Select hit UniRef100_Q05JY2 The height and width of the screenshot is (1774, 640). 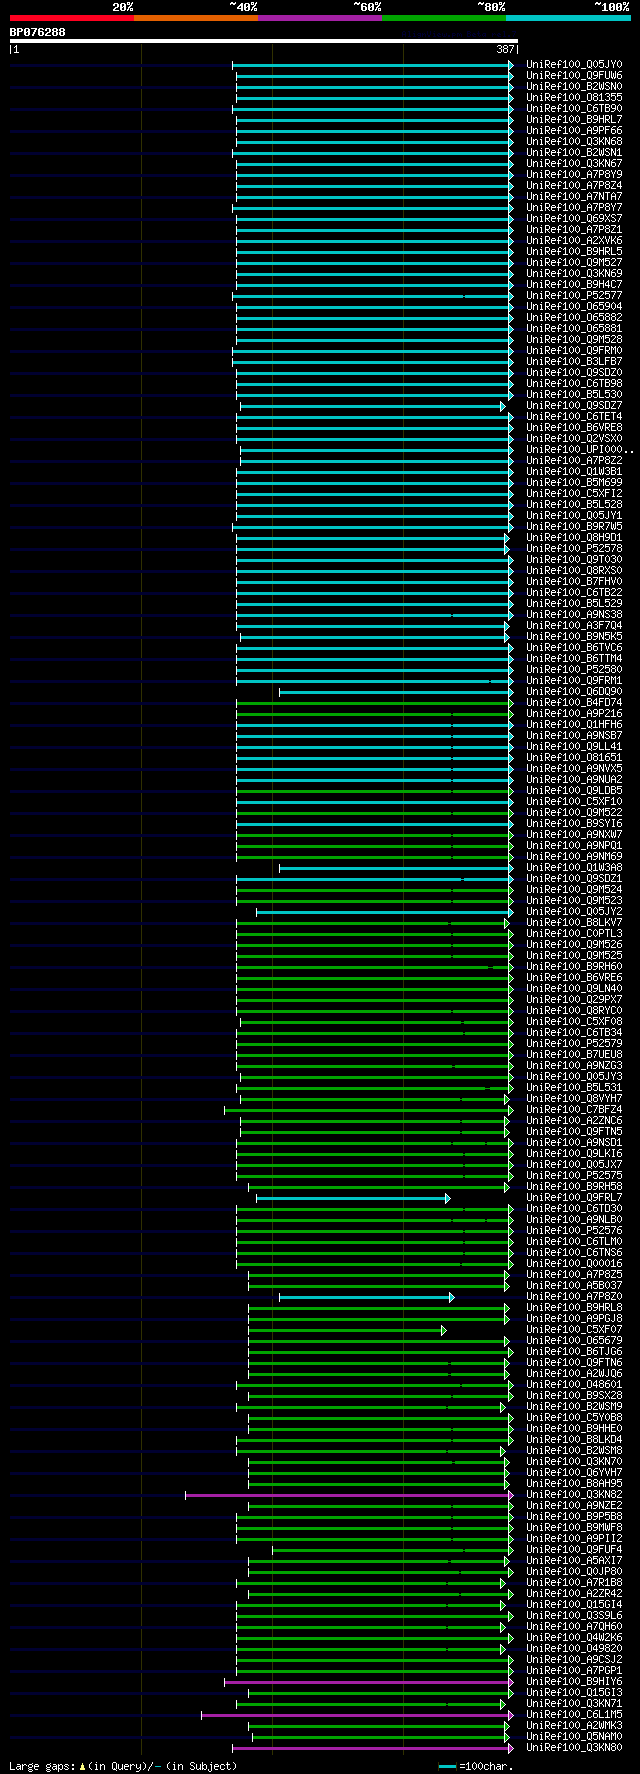574,912
